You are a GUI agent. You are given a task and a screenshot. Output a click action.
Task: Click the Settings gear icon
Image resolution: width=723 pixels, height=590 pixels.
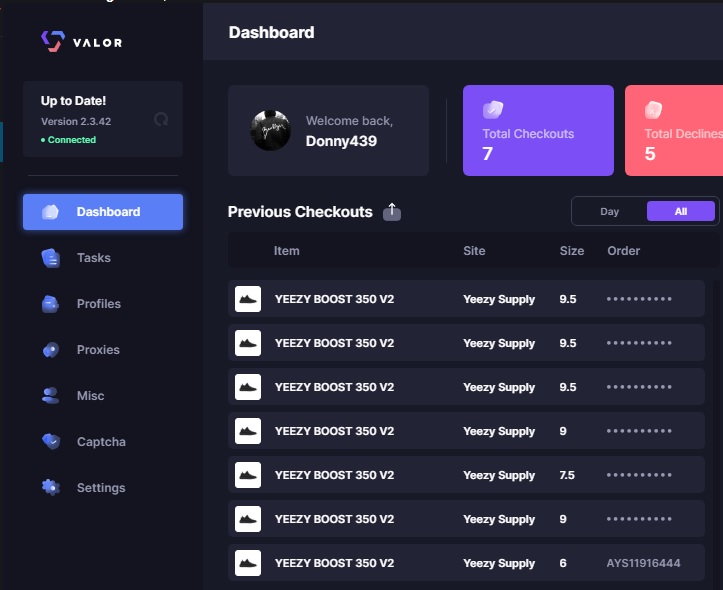point(51,487)
